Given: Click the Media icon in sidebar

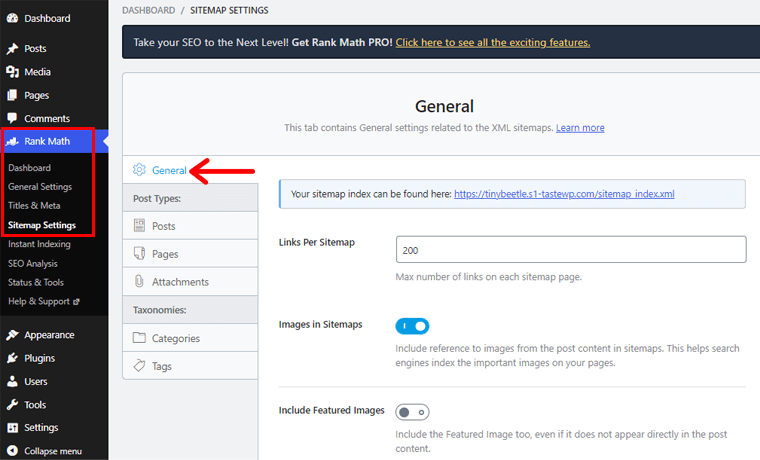Looking at the screenshot, I should point(13,72).
